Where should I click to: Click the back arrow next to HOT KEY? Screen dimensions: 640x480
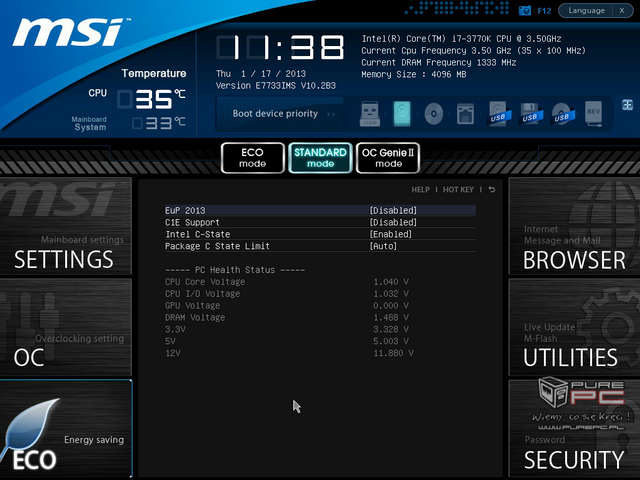(x=492, y=190)
